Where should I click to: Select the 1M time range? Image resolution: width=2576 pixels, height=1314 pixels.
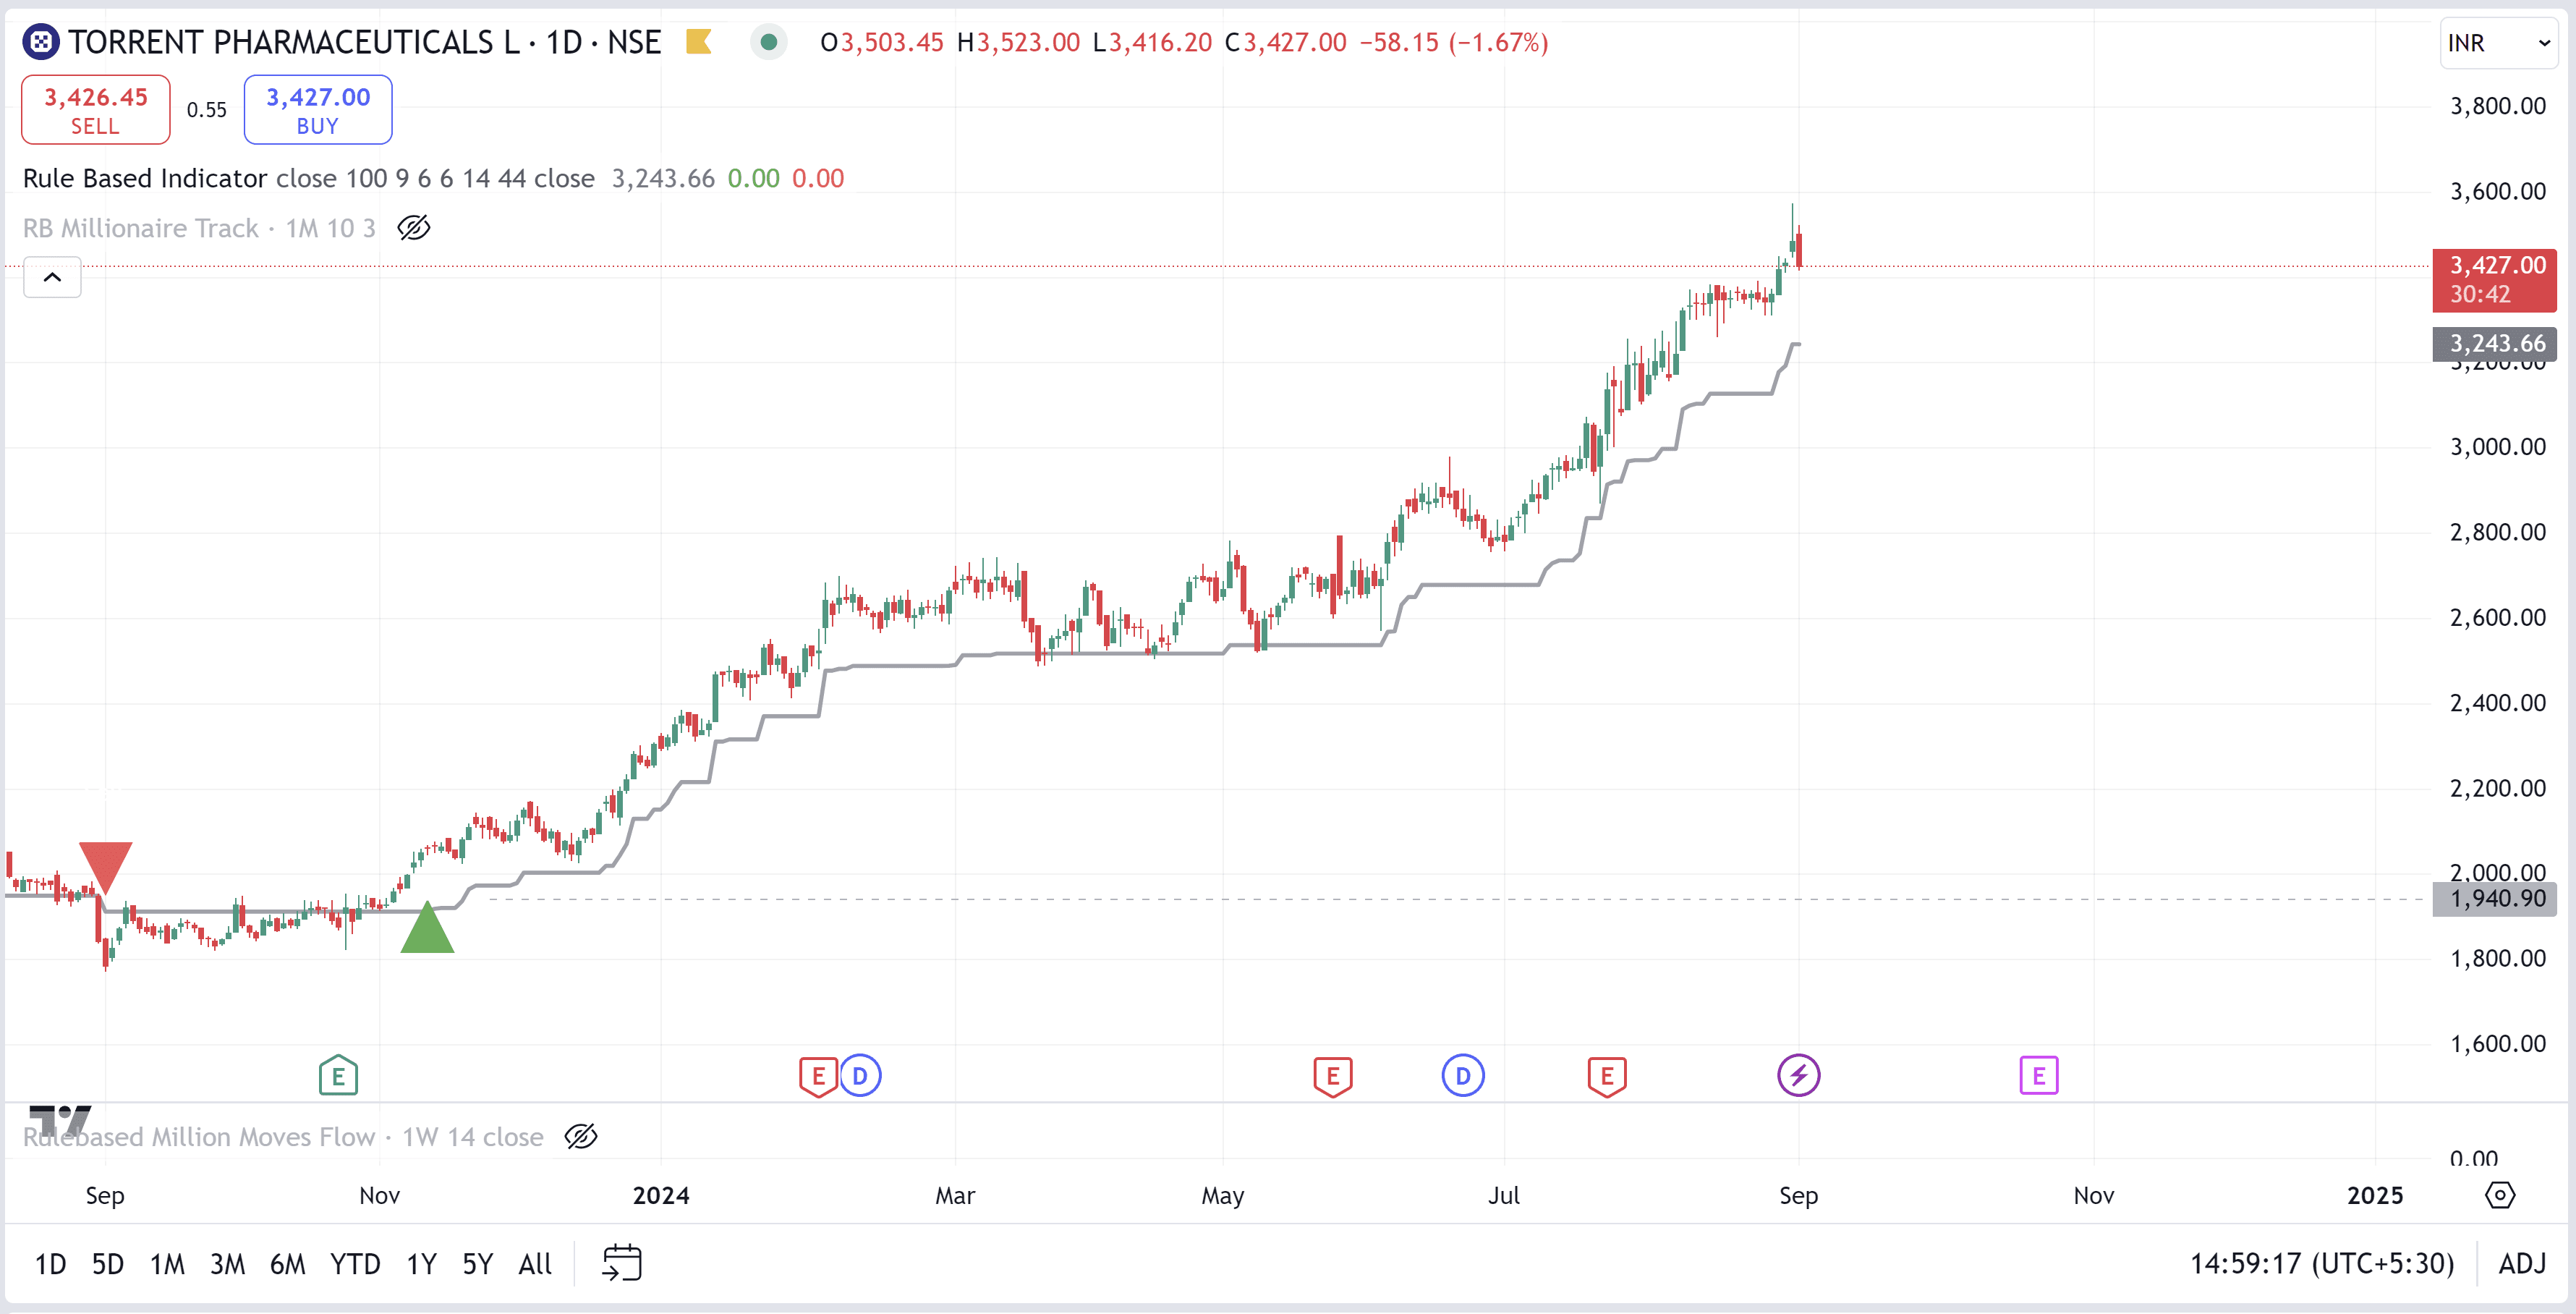(167, 1264)
